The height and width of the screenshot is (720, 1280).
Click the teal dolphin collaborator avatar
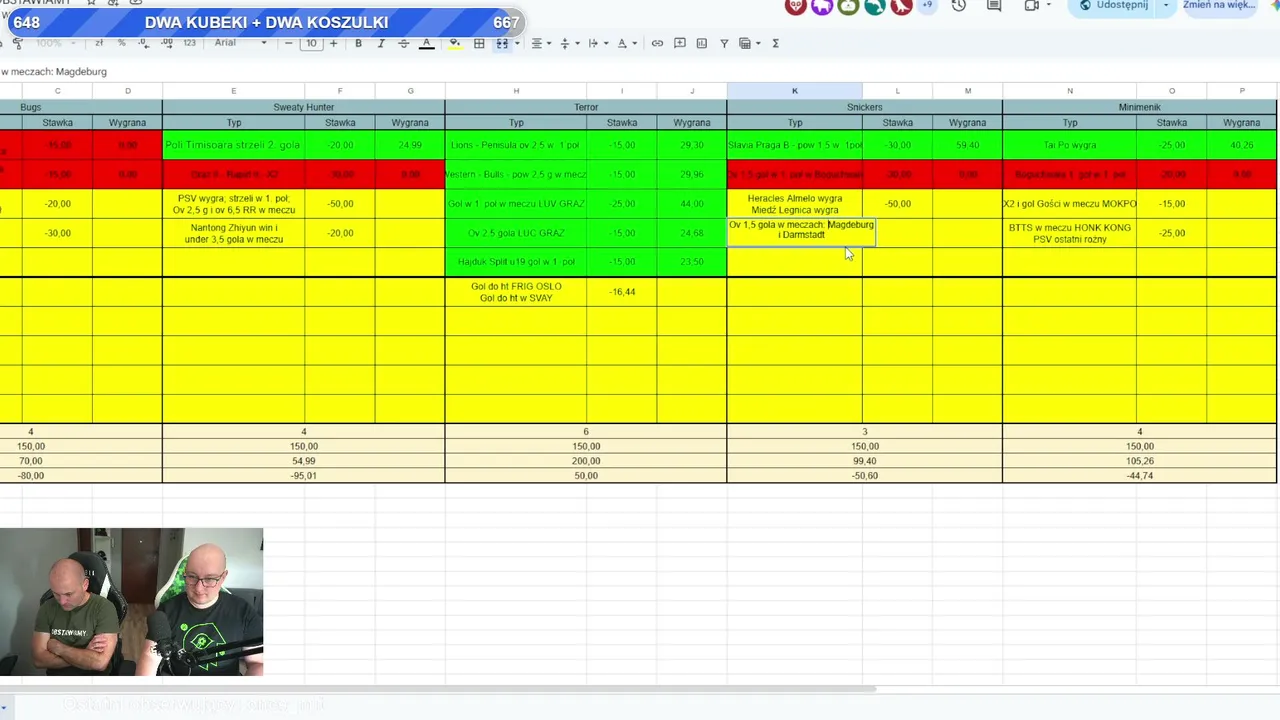(x=875, y=6)
